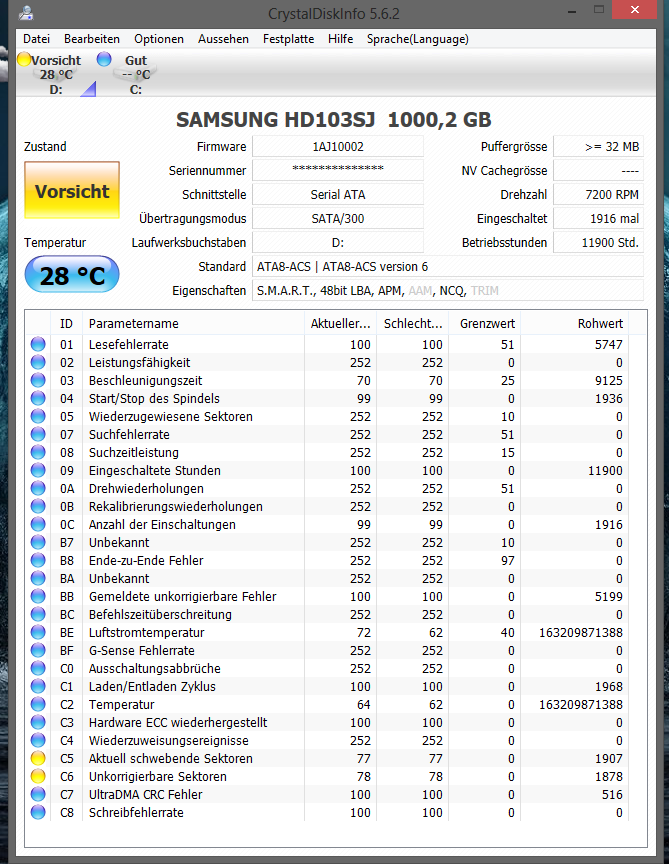
Task: Click the Schlecht... column header
Action: (x=413, y=323)
